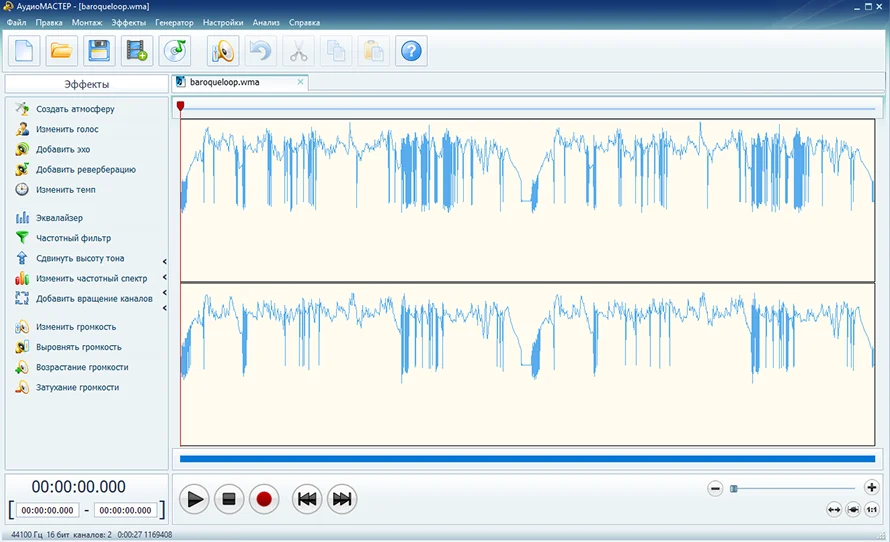Zoom out with the minus button

click(715, 488)
